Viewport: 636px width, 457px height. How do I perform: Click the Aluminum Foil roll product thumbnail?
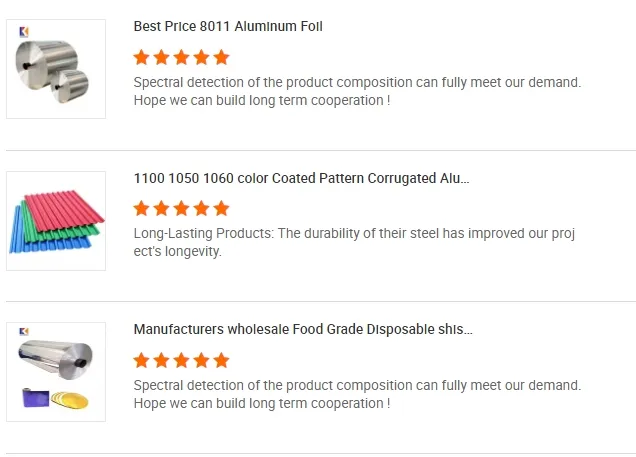click(56, 70)
